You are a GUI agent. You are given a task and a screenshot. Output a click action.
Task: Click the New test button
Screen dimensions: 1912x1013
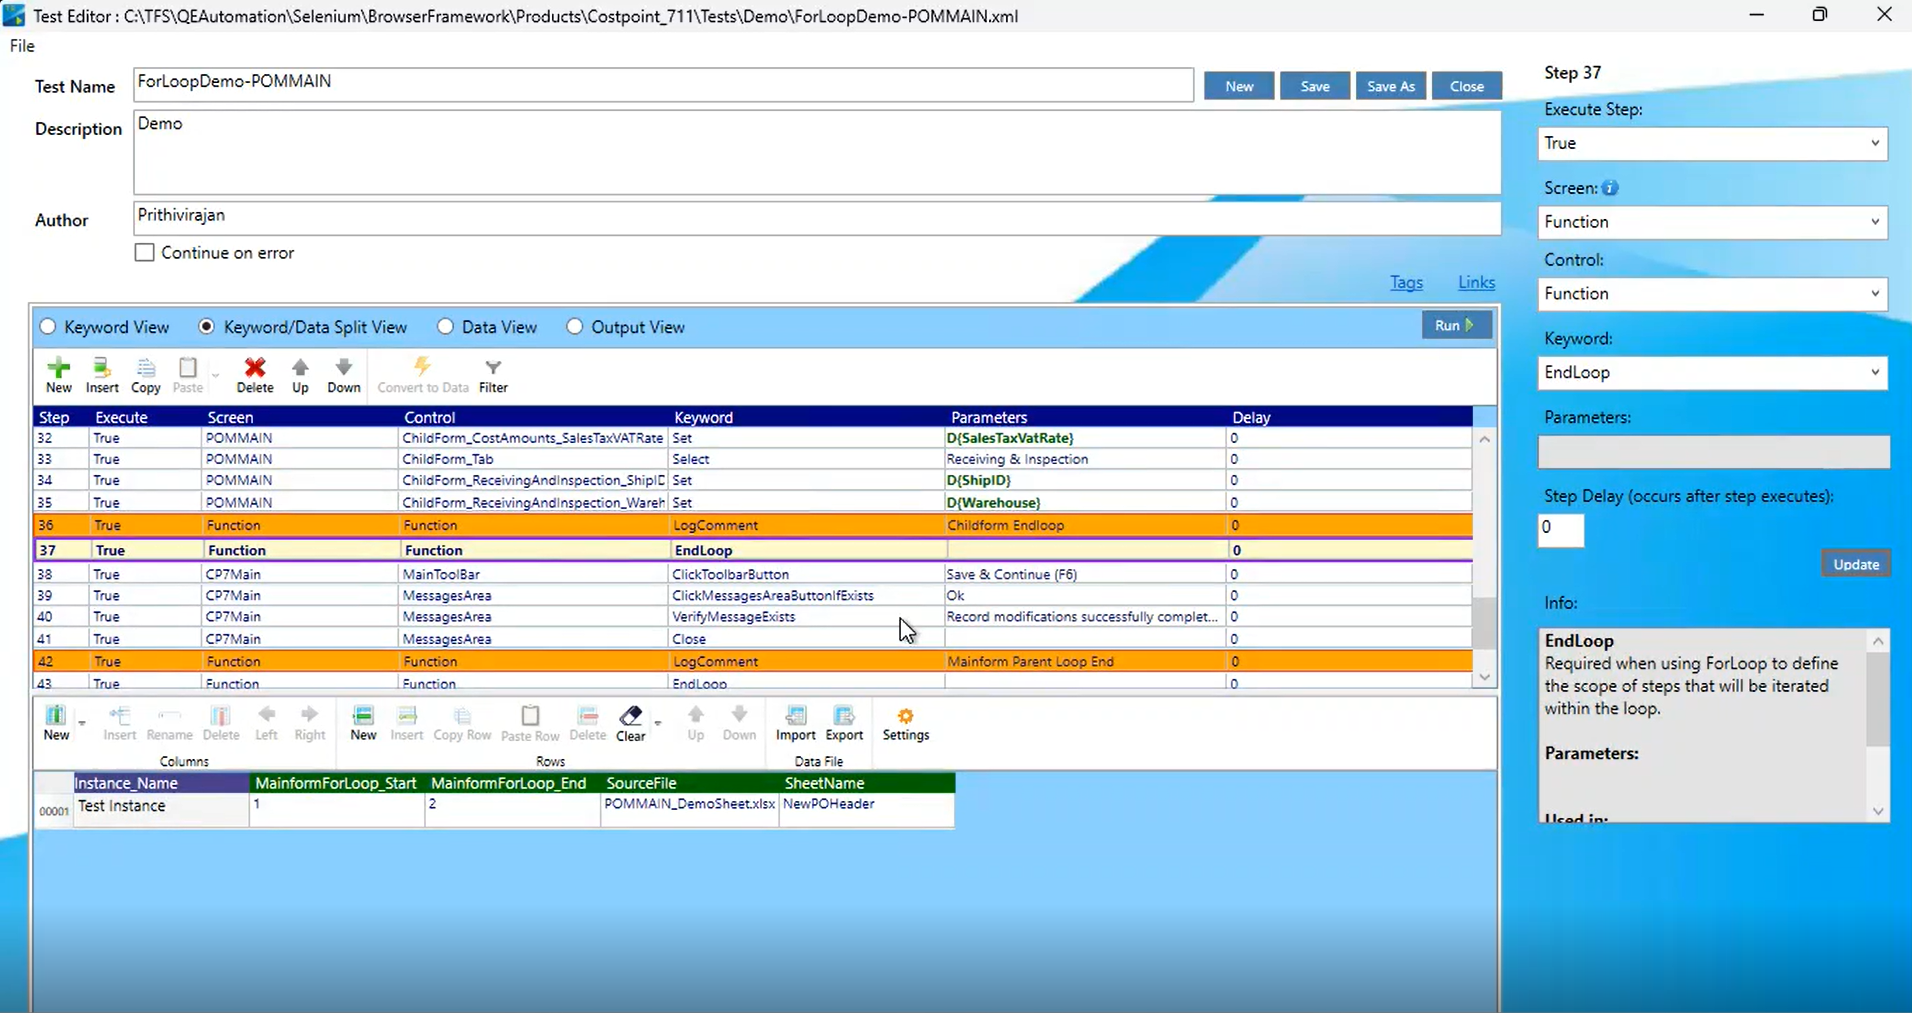[1239, 86]
